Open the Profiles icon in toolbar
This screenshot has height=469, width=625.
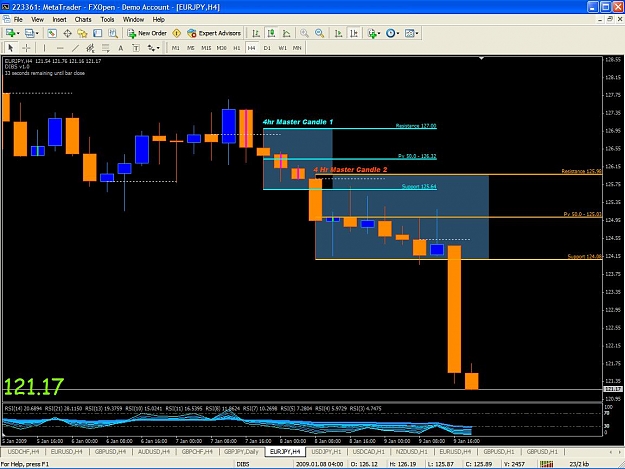pos(29,33)
